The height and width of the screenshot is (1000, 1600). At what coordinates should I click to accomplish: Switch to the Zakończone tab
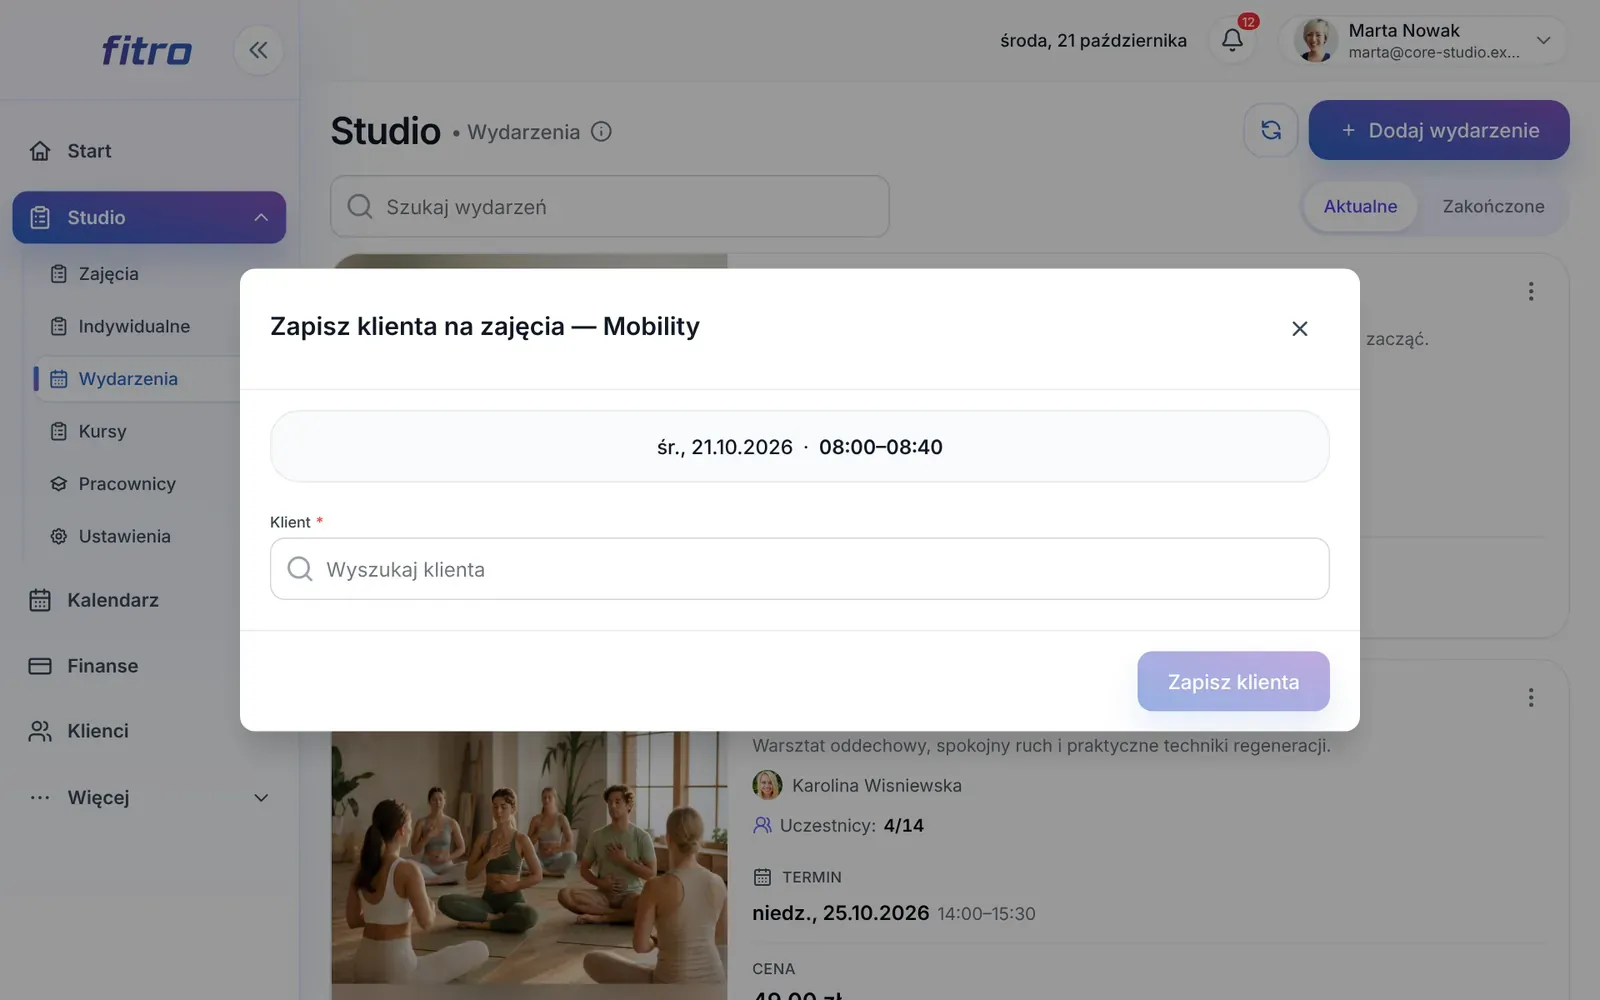tap(1493, 206)
